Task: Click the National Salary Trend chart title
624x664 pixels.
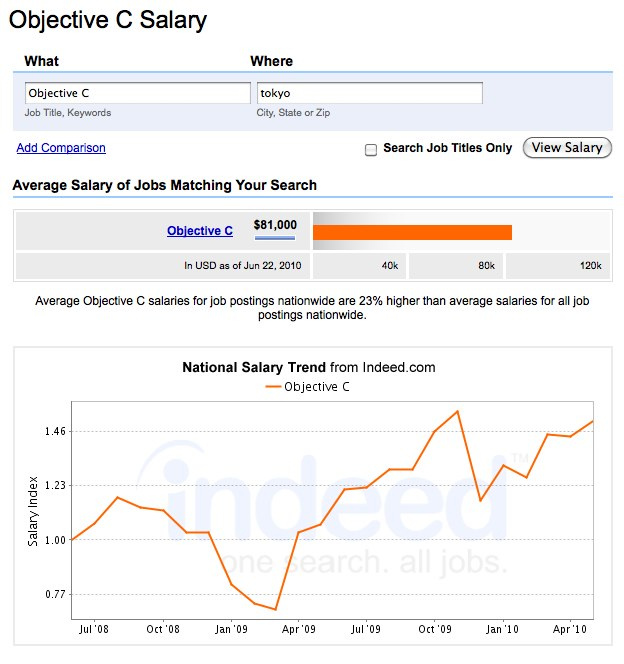Action: point(309,367)
